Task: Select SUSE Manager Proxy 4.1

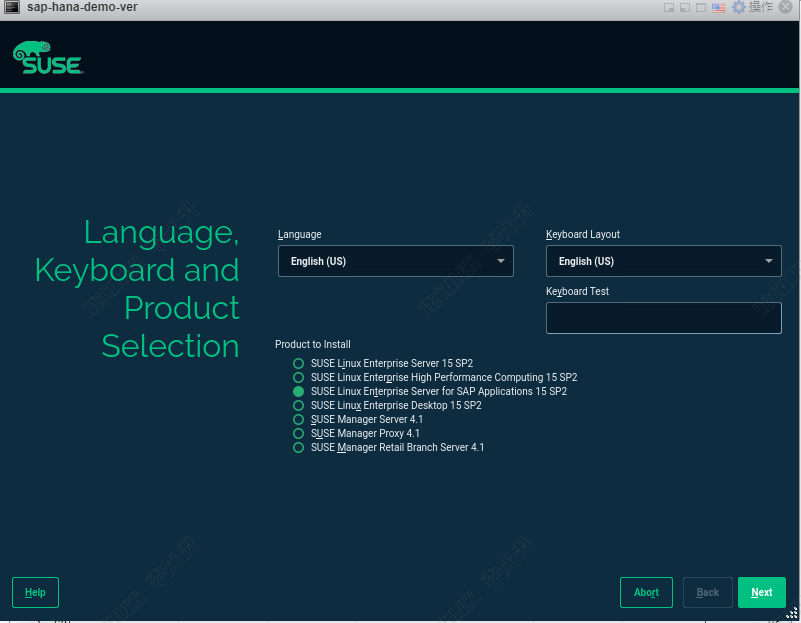Action: pyautogui.click(x=298, y=434)
